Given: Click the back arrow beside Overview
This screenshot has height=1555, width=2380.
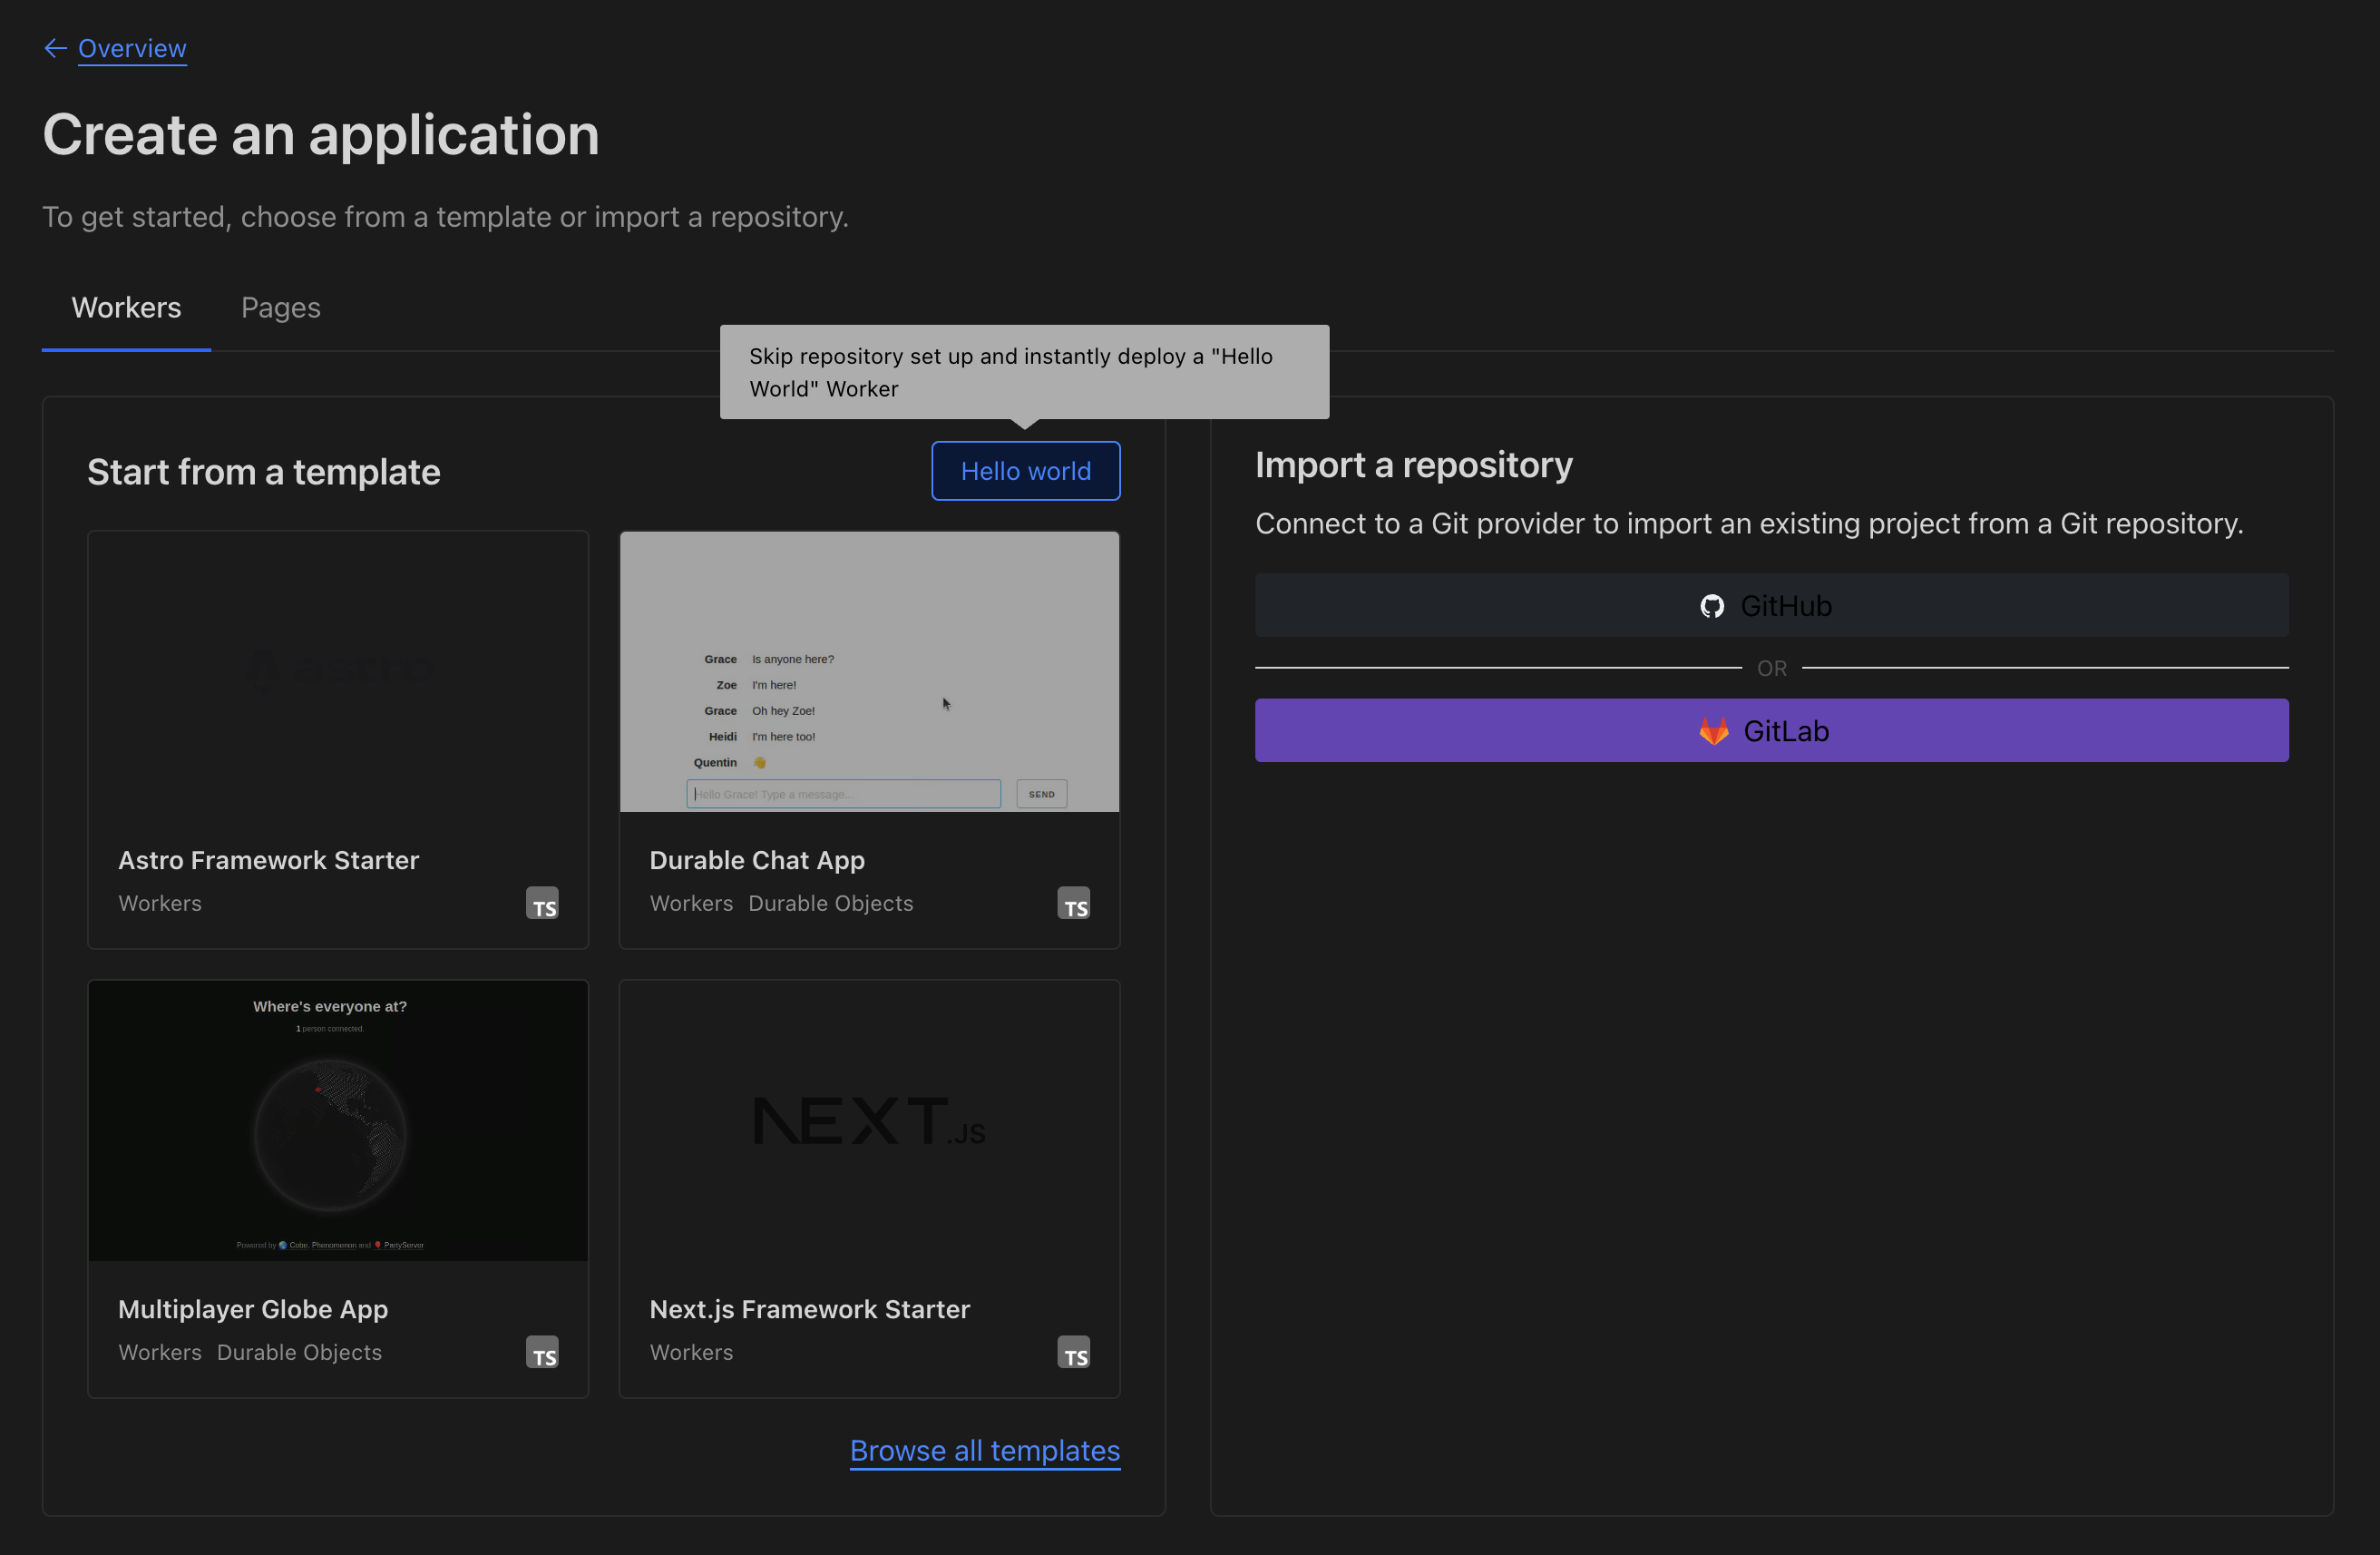Looking at the screenshot, I should pyautogui.click(x=55, y=48).
